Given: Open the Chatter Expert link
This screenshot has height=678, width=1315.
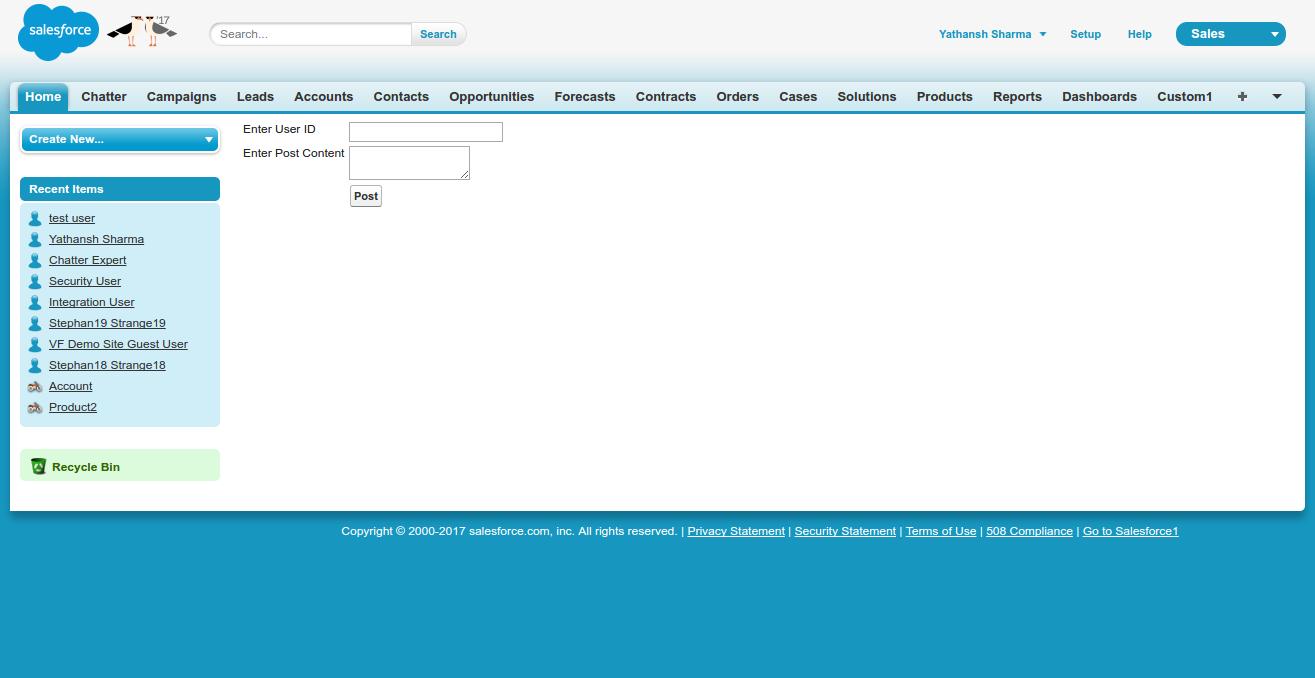Looking at the screenshot, I should pos(88,260).
